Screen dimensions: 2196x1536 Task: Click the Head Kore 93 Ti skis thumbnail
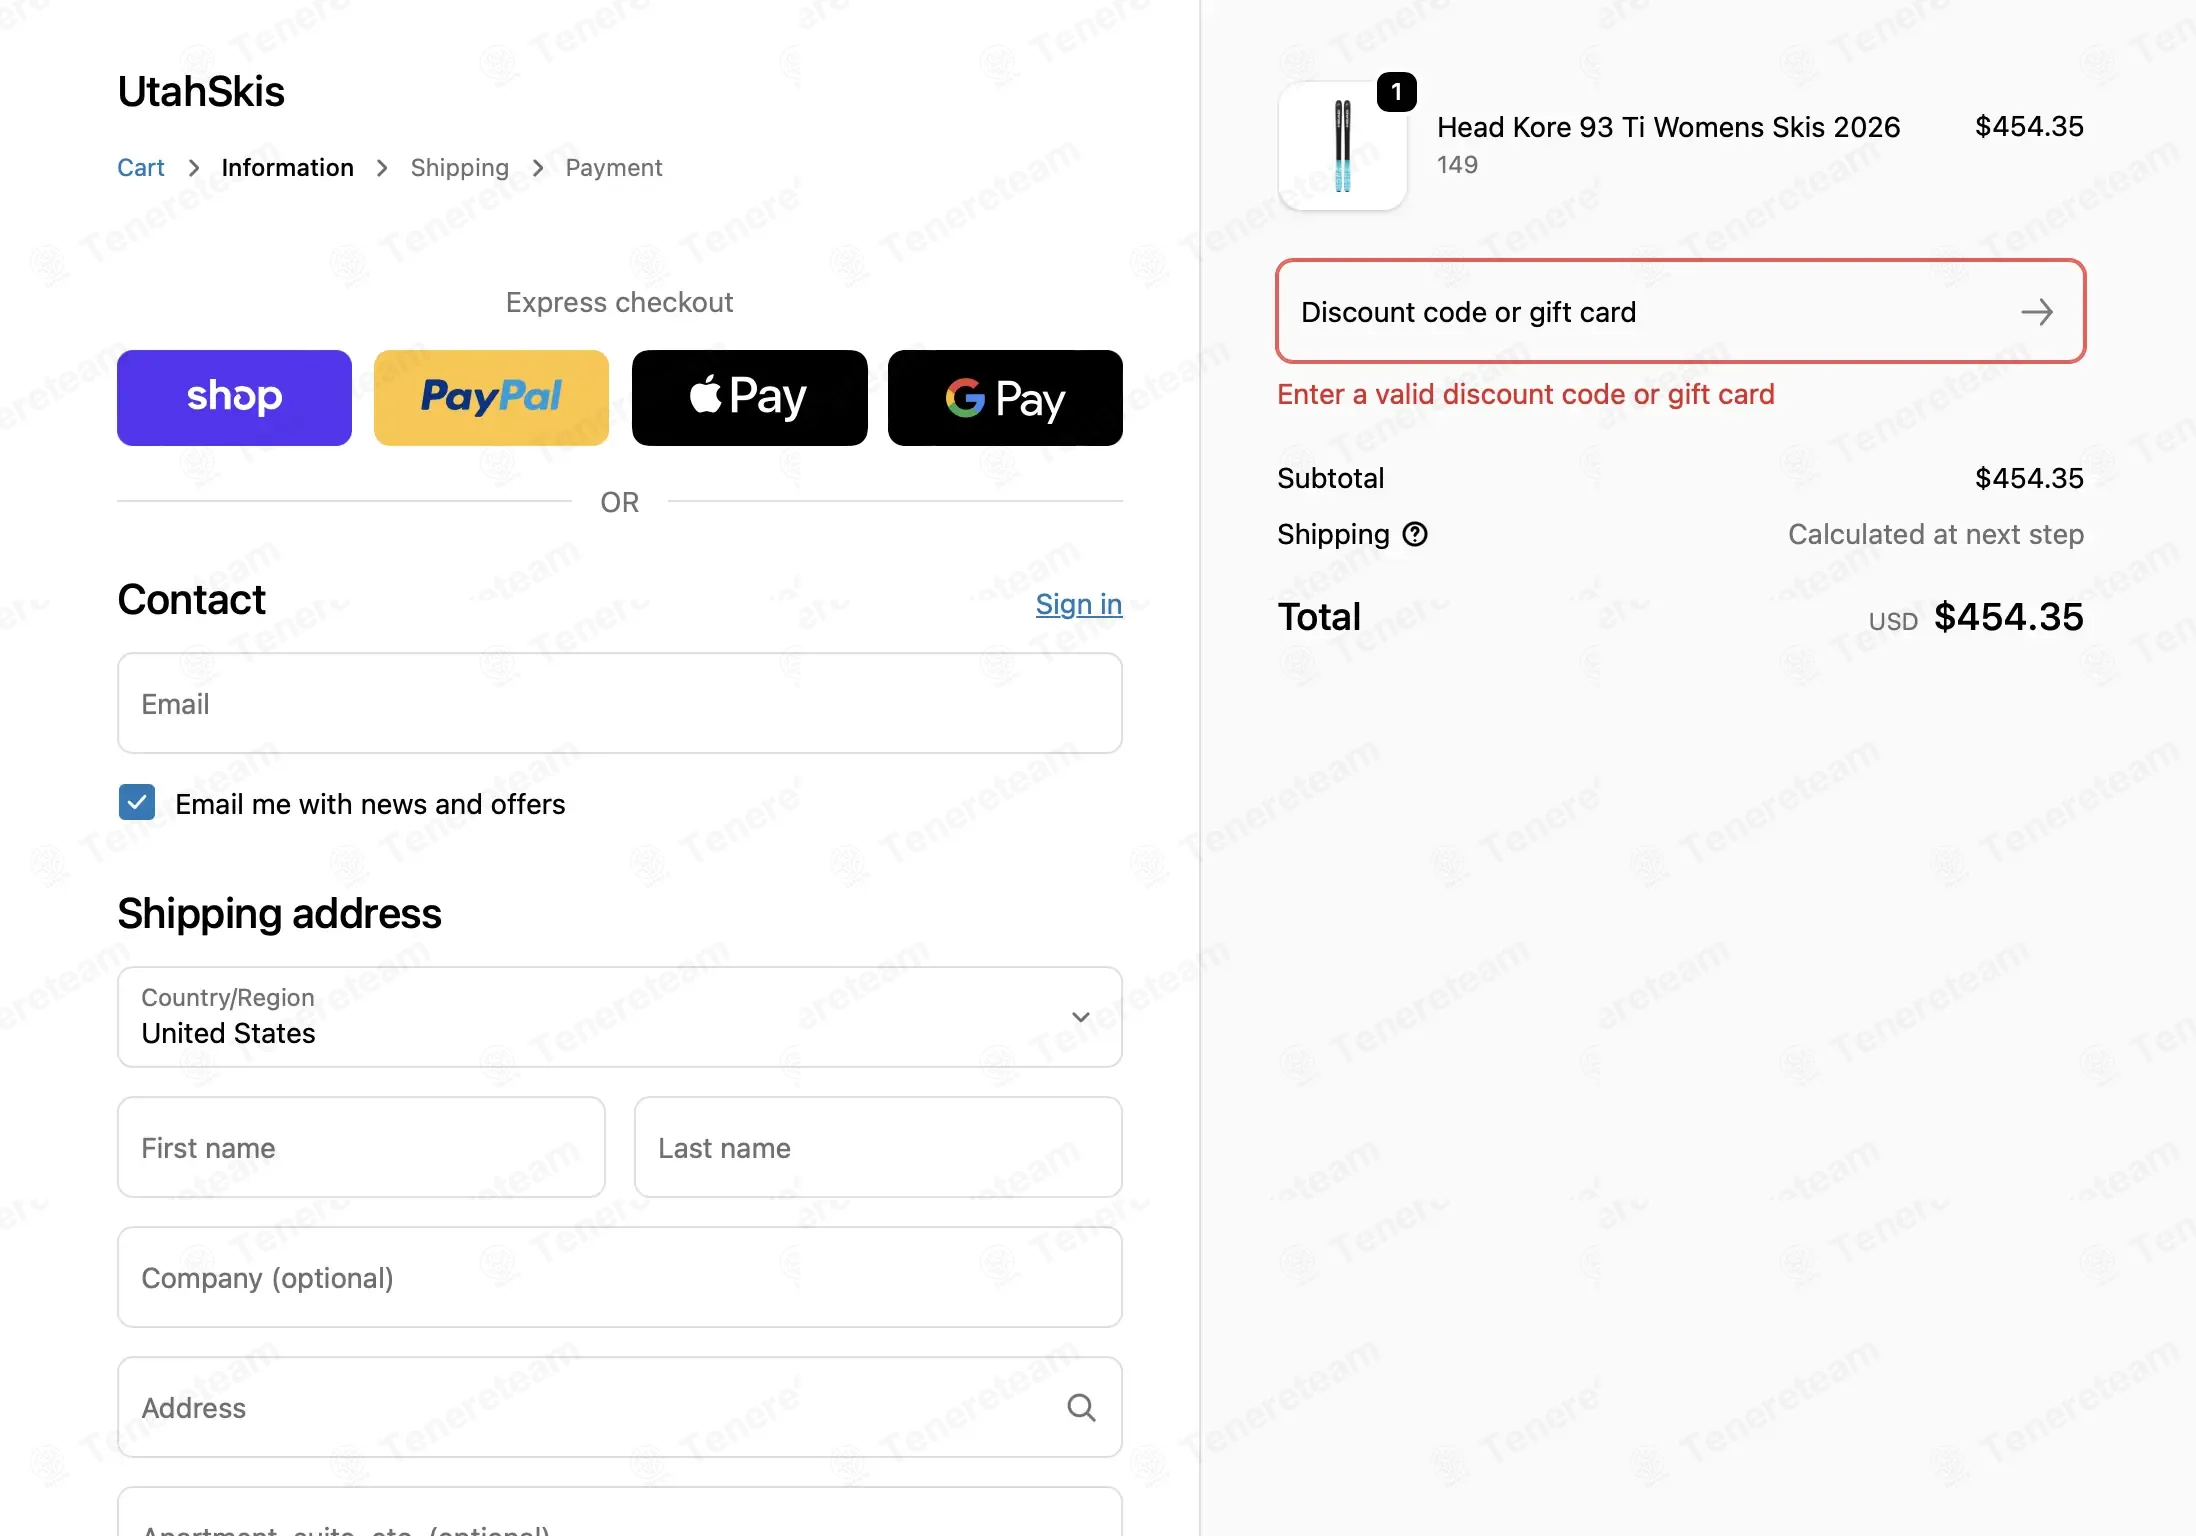click(x=1343, y=146)
